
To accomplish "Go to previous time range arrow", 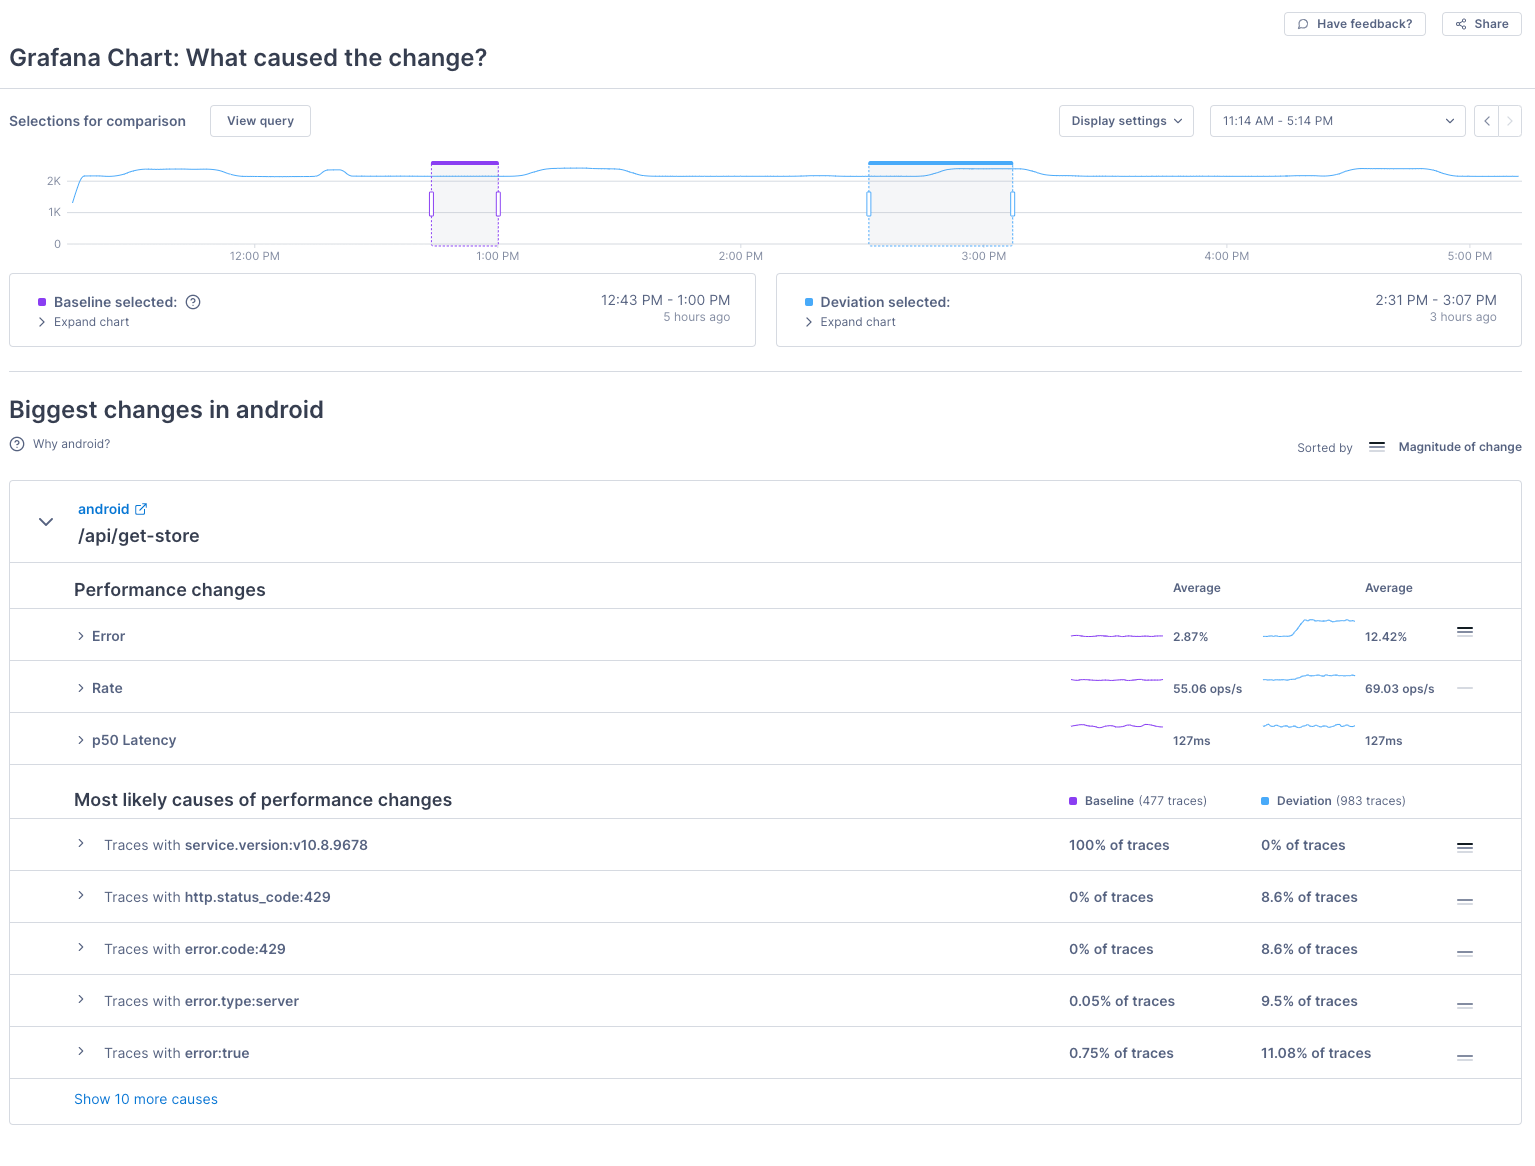I will (1487, 121).
